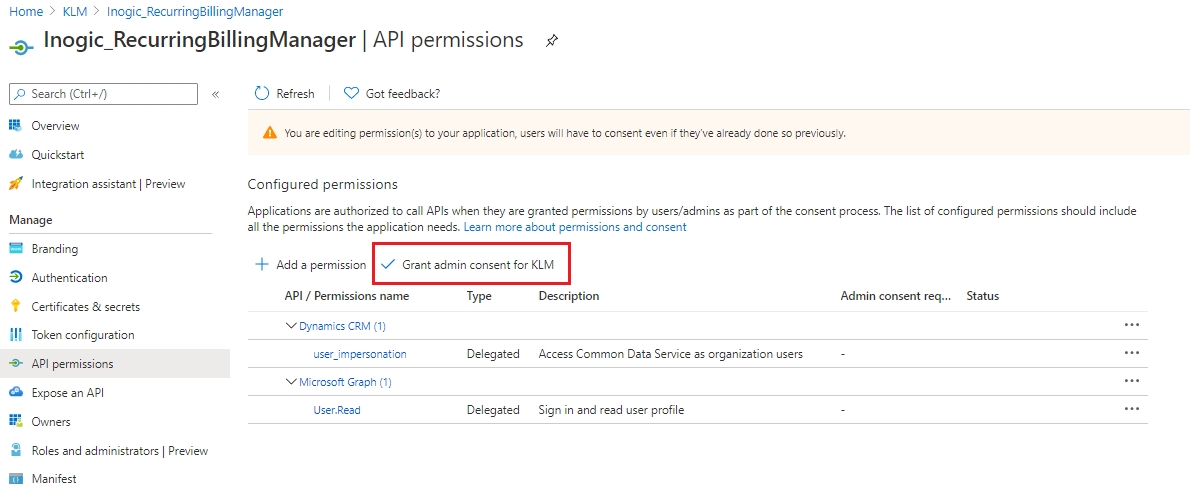Click the KLM breadcrumb link
This screenshot has height=500, width=1190.
click(74, 11)
